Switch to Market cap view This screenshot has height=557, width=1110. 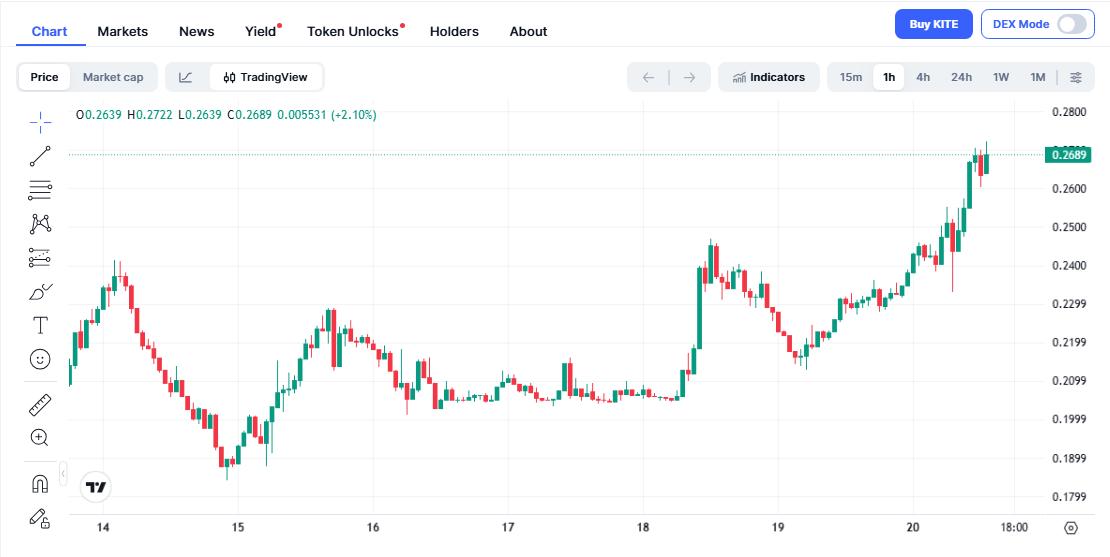pos(113,77)
